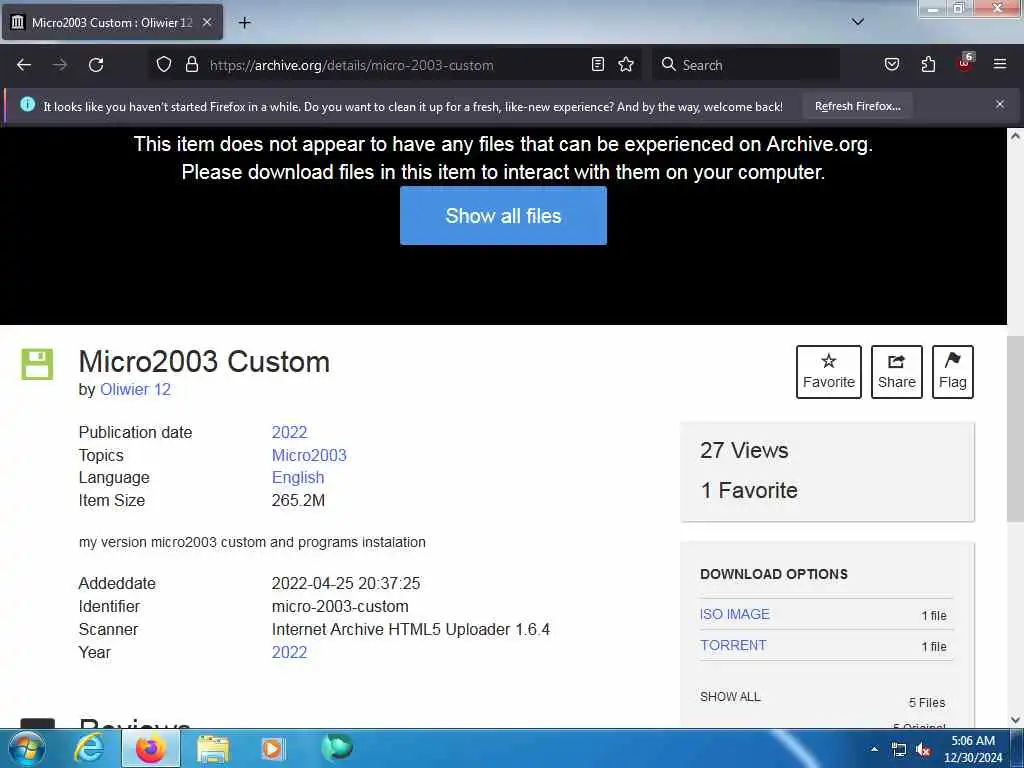
Task: Click the Firefox taskbar icon
Action: click(151, 749)
